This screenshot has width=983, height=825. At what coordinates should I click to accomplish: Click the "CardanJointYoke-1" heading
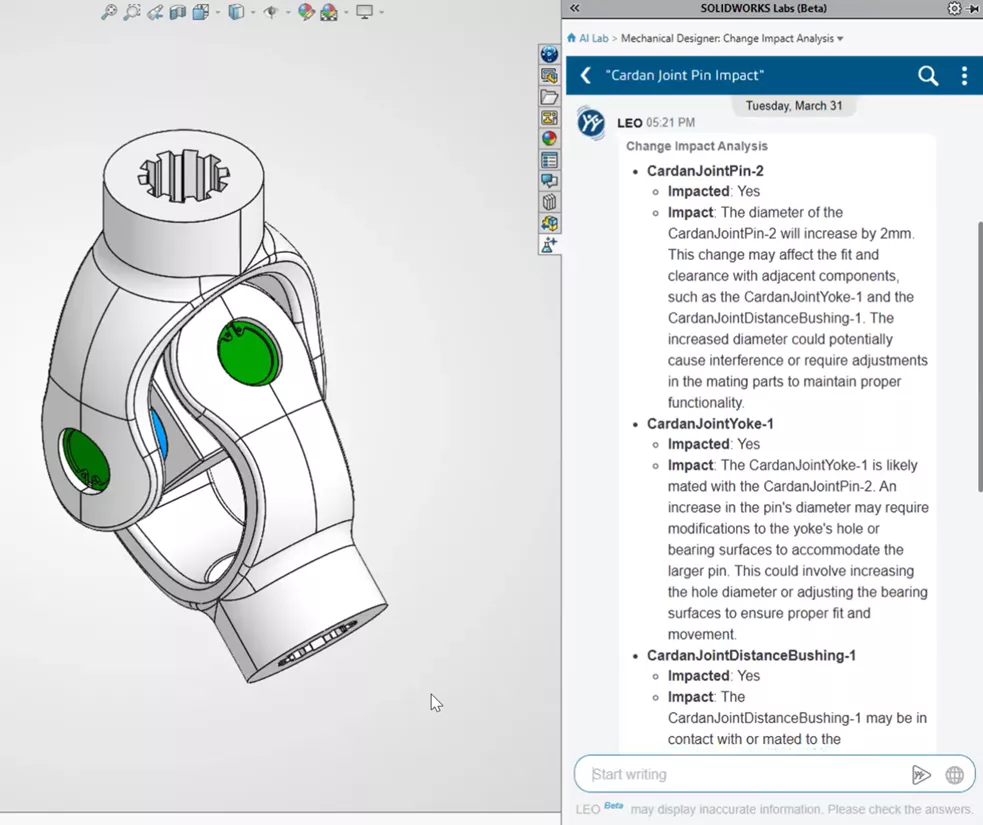pos(710,424)
